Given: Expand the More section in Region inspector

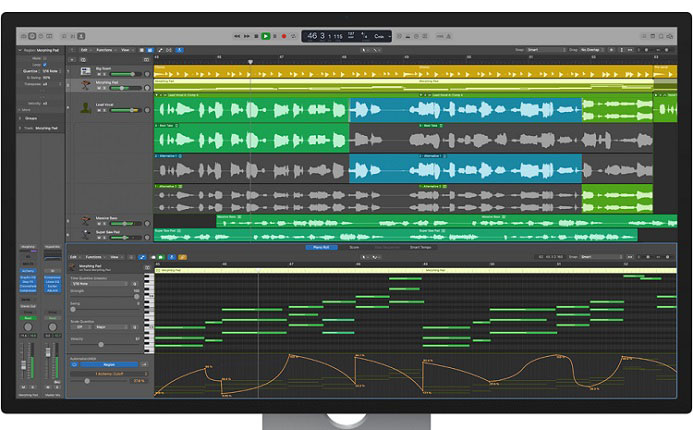Looking at the screenshot, I should point(19,110).
